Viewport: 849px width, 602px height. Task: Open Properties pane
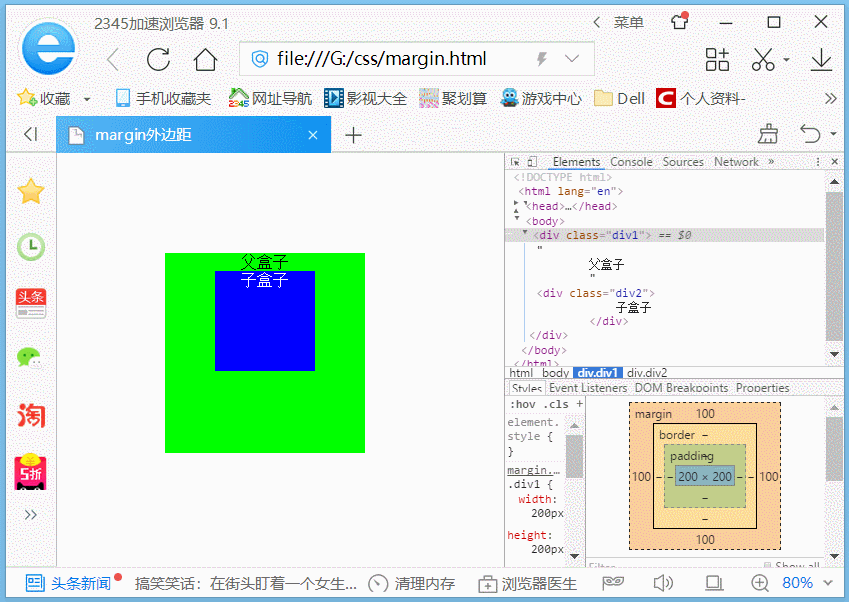coord(762,388)
